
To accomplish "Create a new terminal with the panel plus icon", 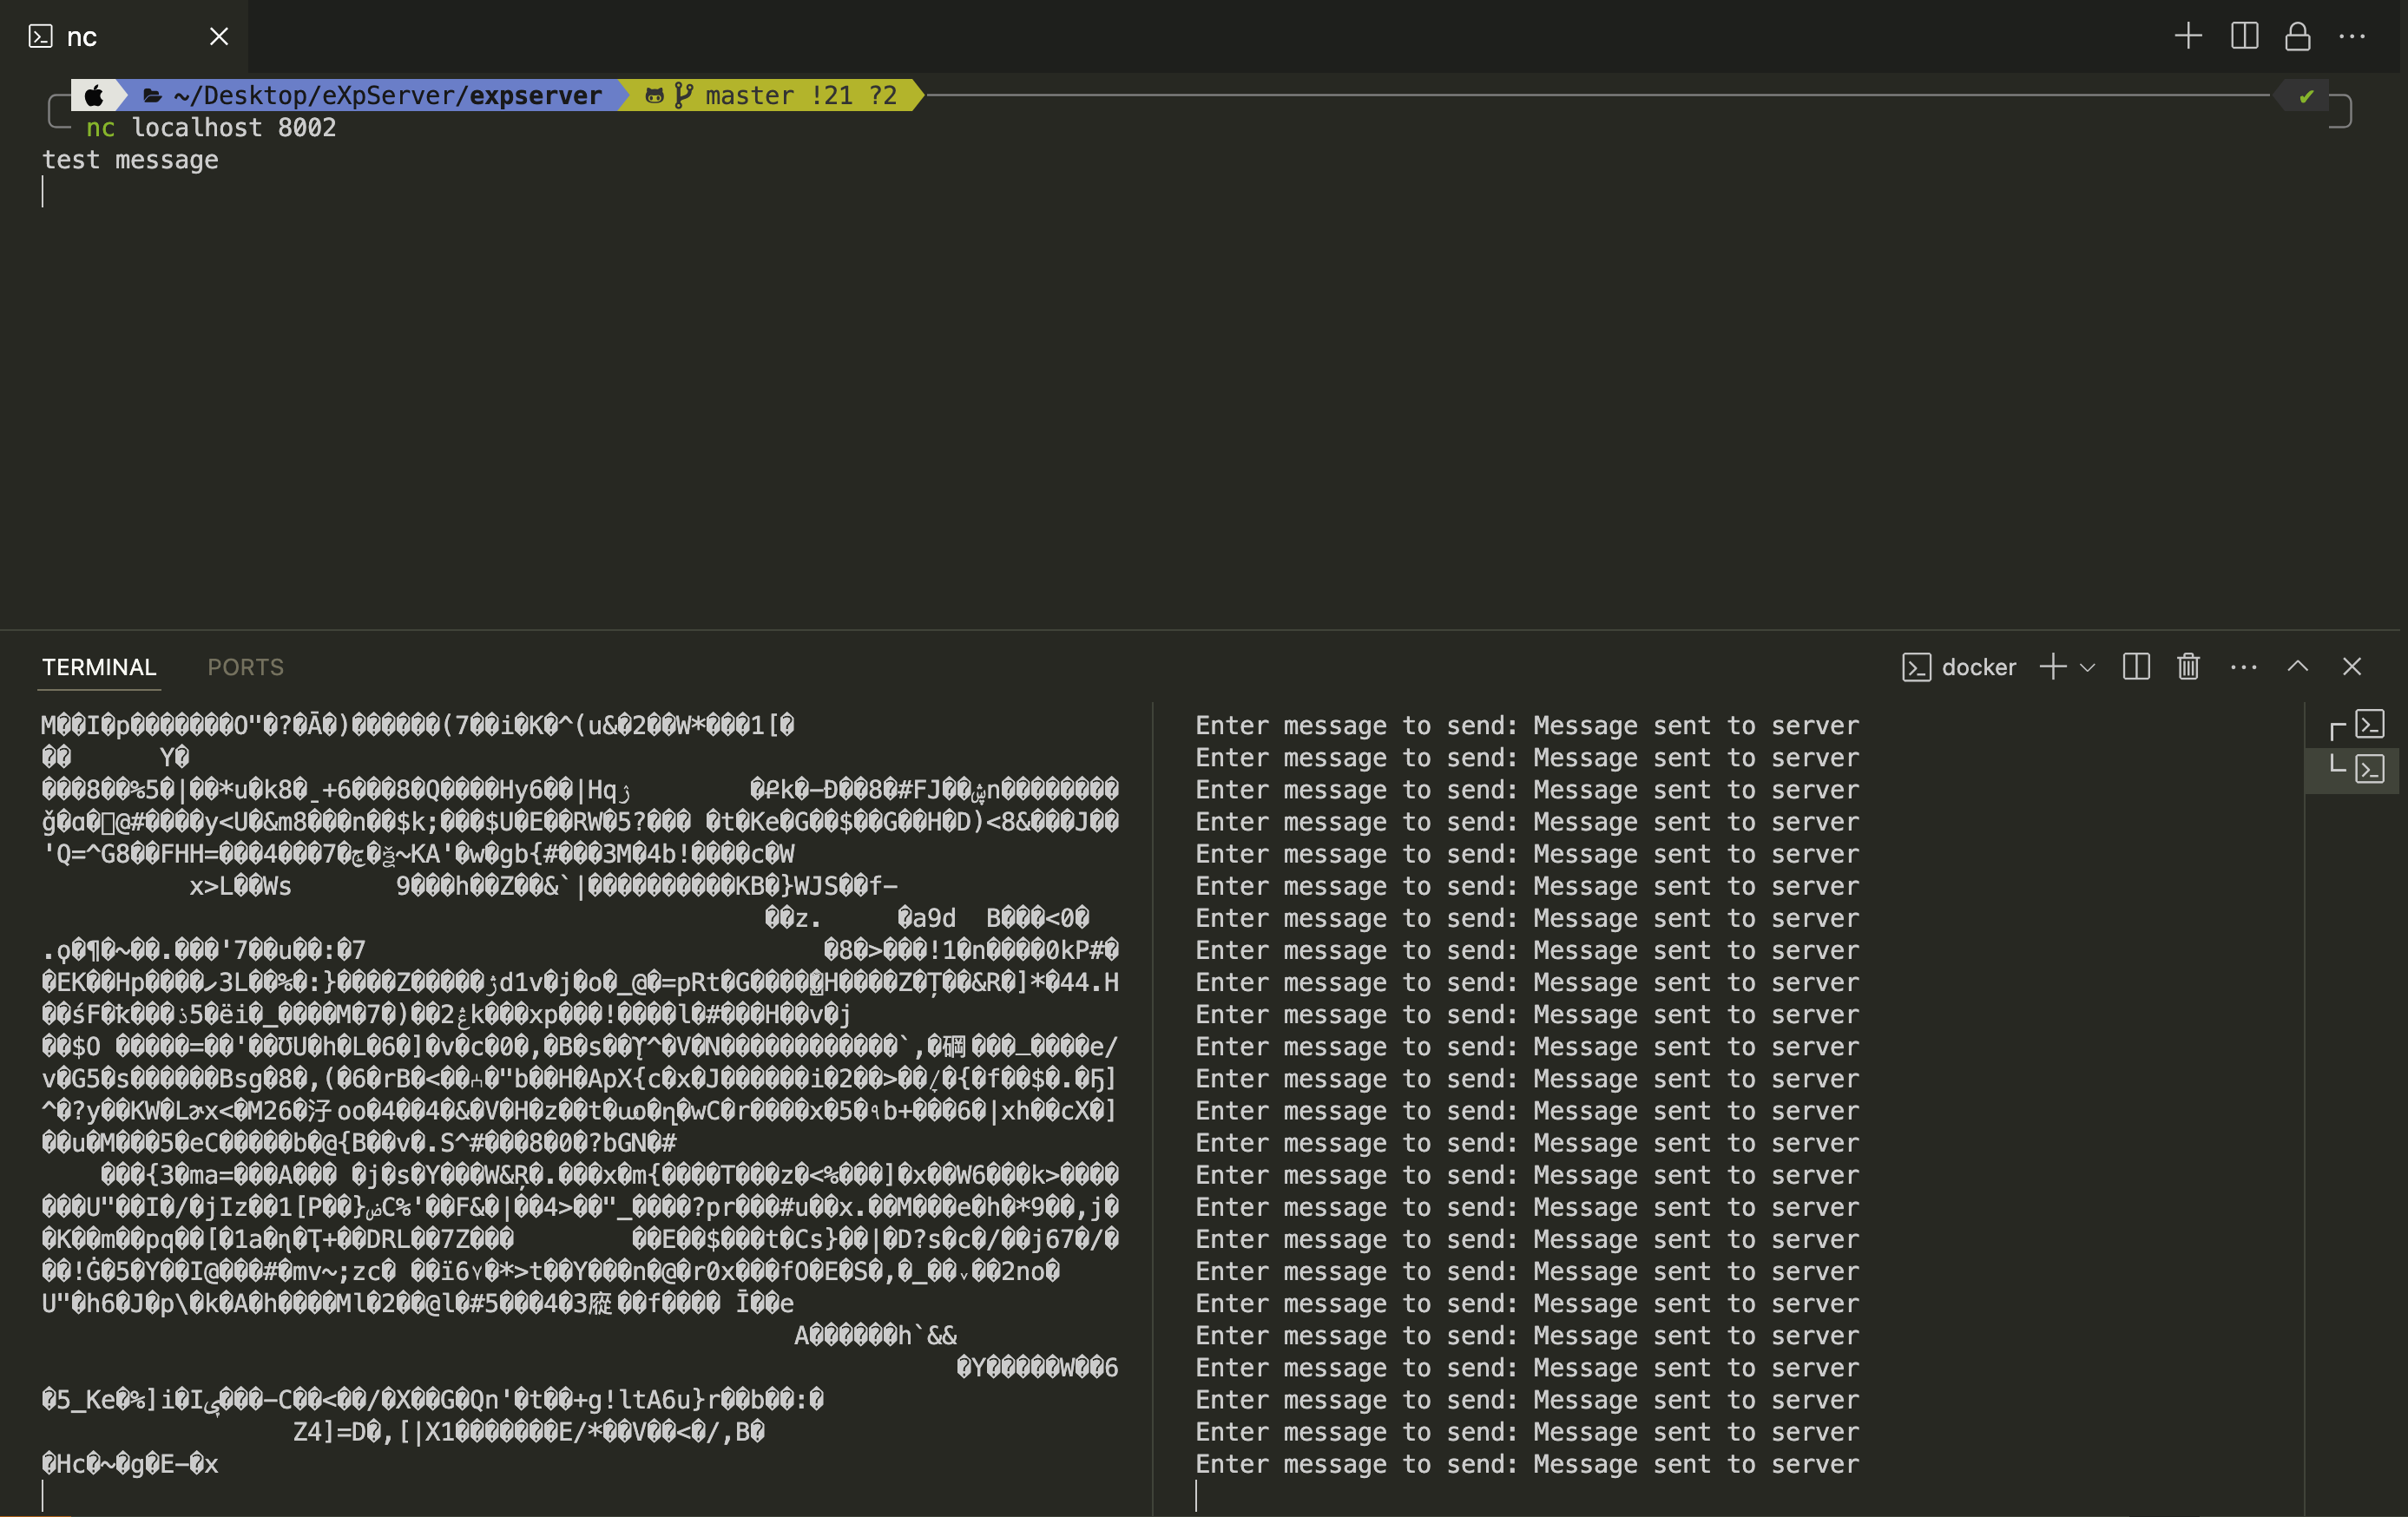I will tap(2053, 667).
